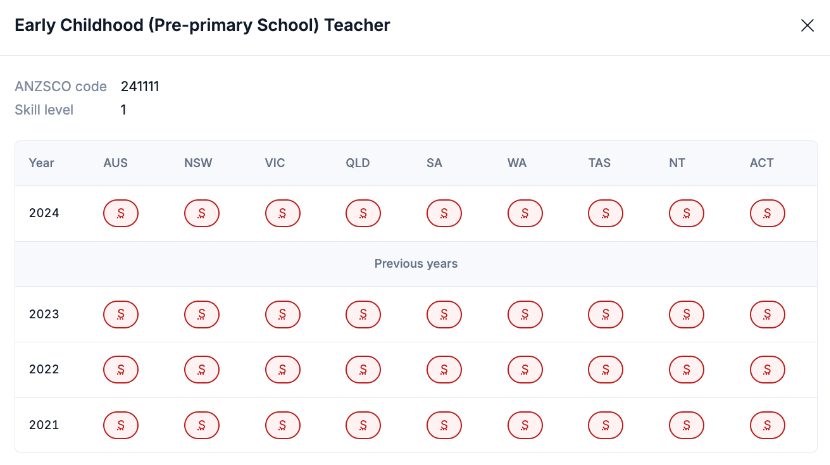Click the 2024 NSW shortage status icon

202,213
